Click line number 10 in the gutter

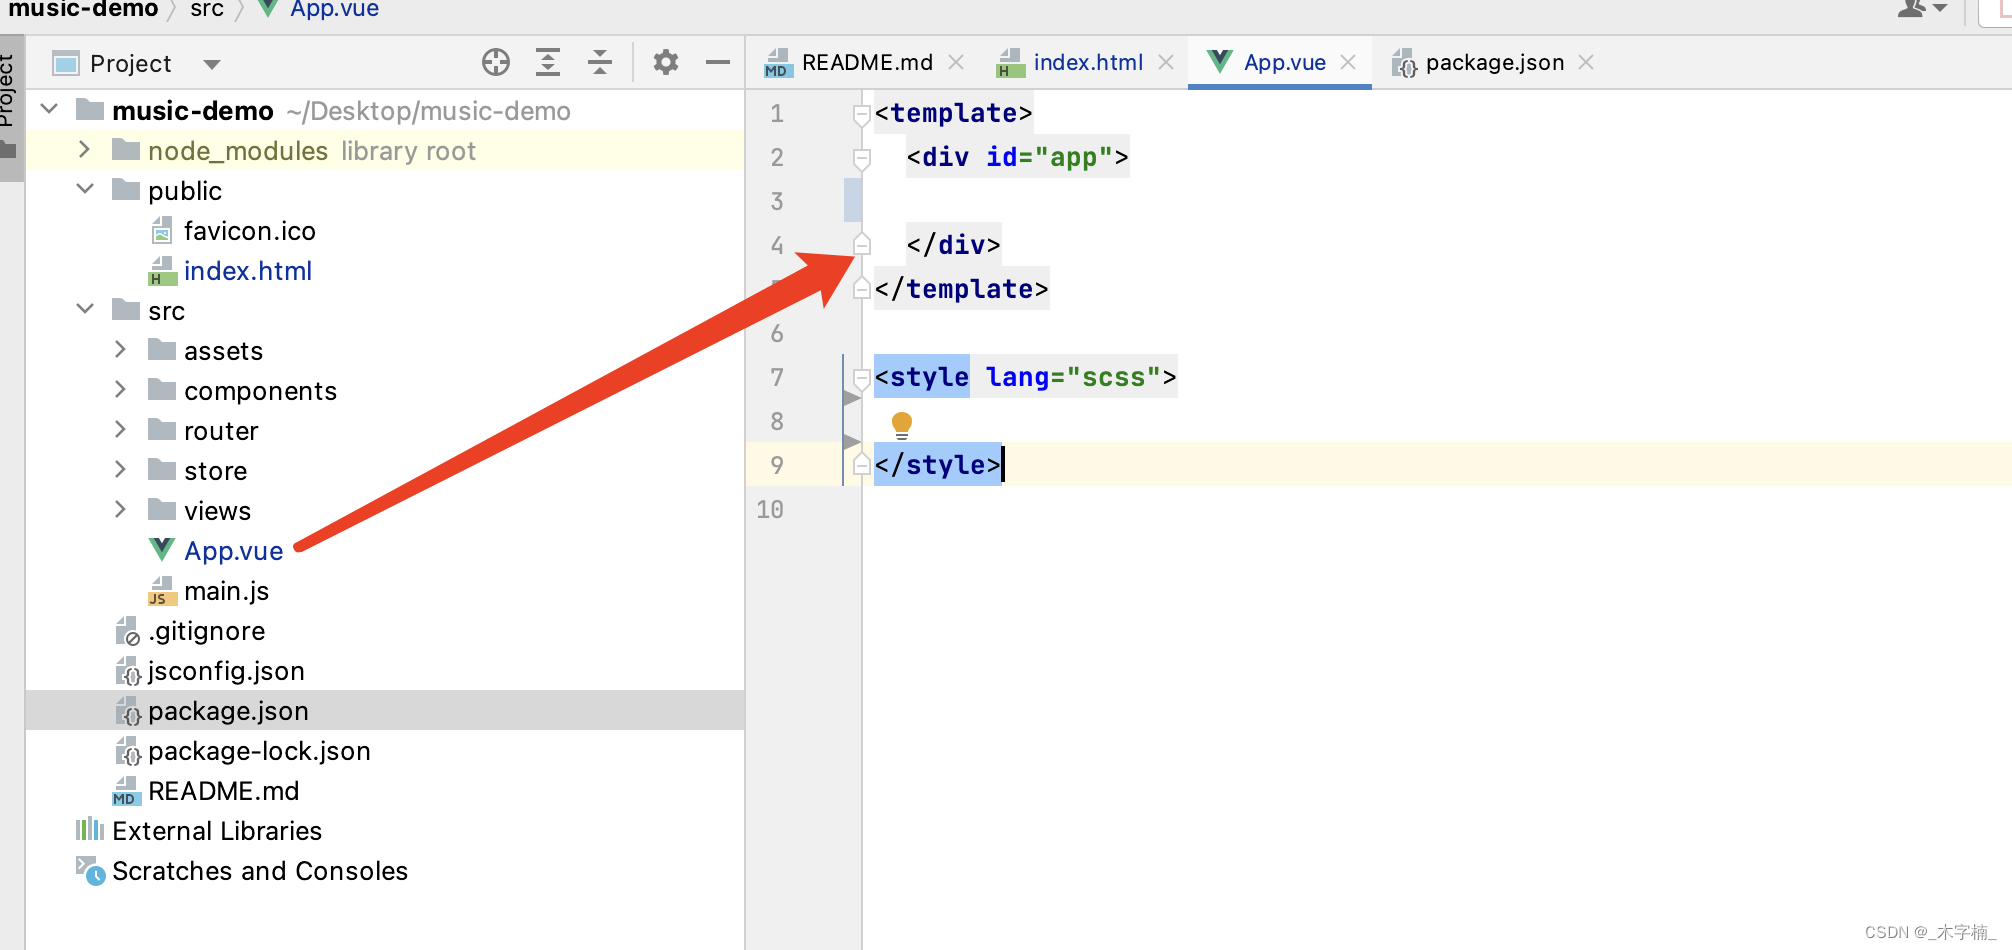coord(770,509)
